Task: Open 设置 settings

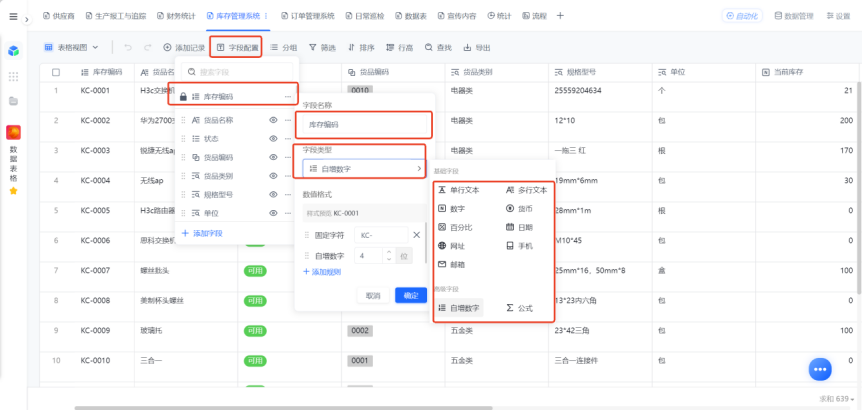Action: [838, 16]
